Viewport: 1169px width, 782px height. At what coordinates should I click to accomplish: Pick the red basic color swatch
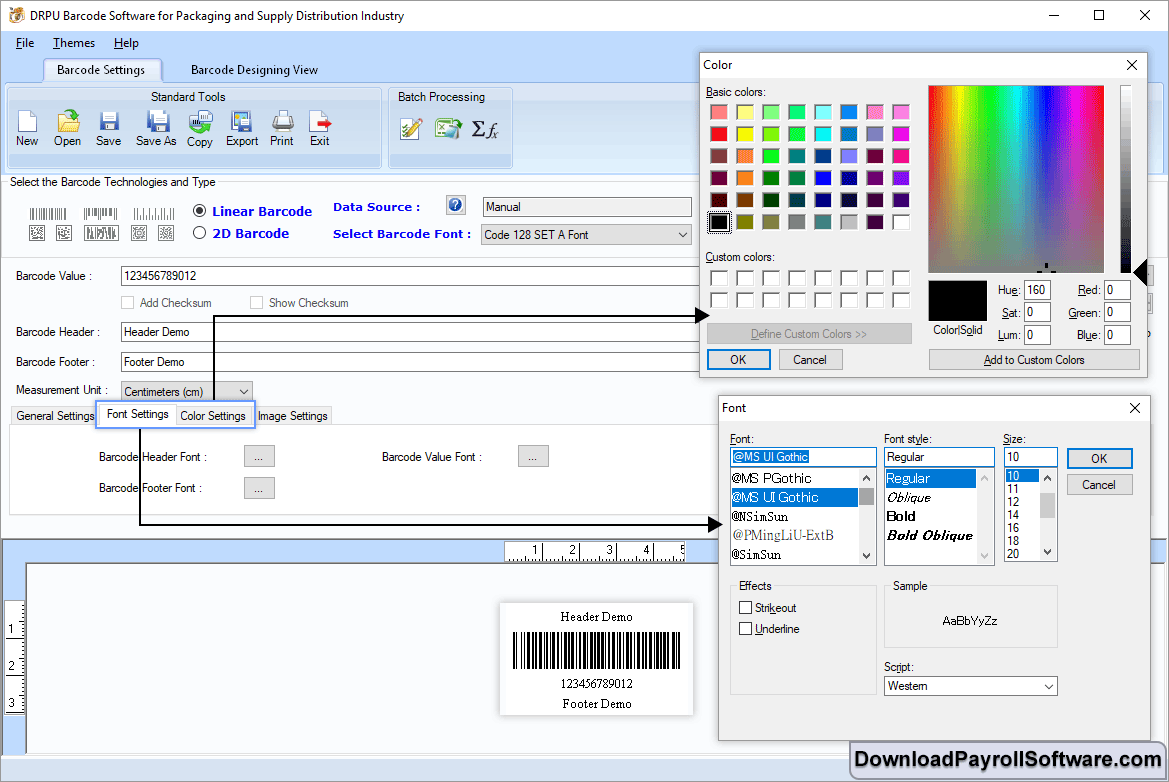click(718, 134)
